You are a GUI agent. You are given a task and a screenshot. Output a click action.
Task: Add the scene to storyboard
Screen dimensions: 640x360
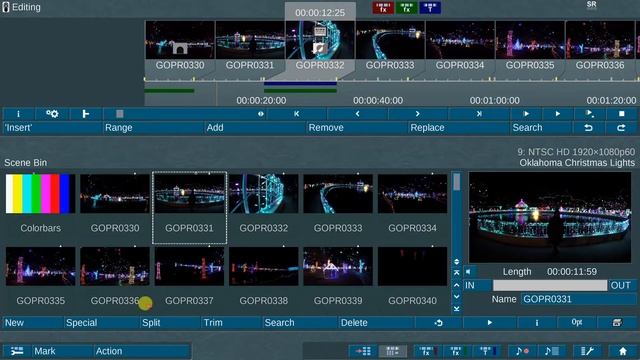tap(255, 128)
